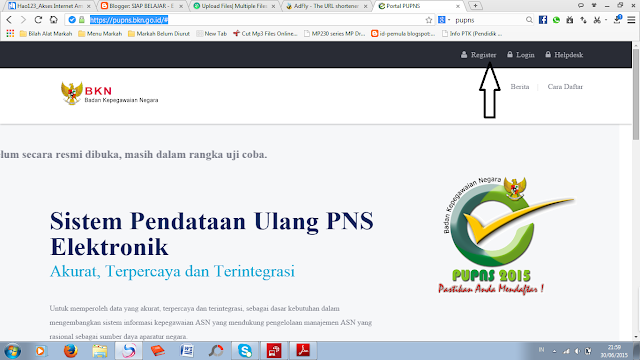
Task: Click the browser Forward arrow
Action: pos(23,20)
